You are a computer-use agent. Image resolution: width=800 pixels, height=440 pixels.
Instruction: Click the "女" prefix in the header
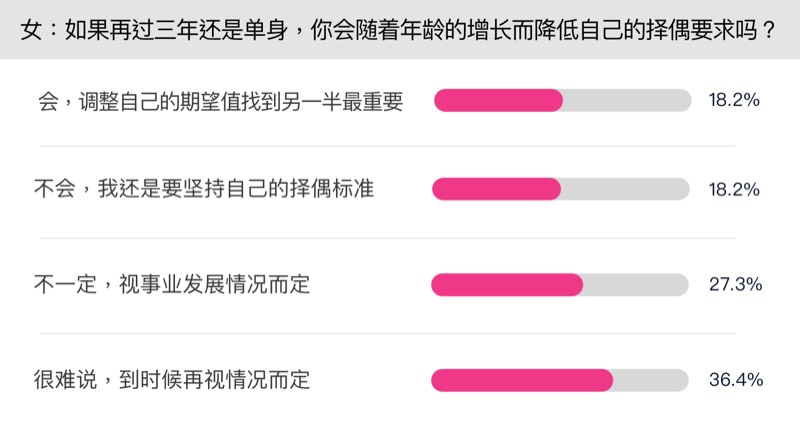(31, 29)
